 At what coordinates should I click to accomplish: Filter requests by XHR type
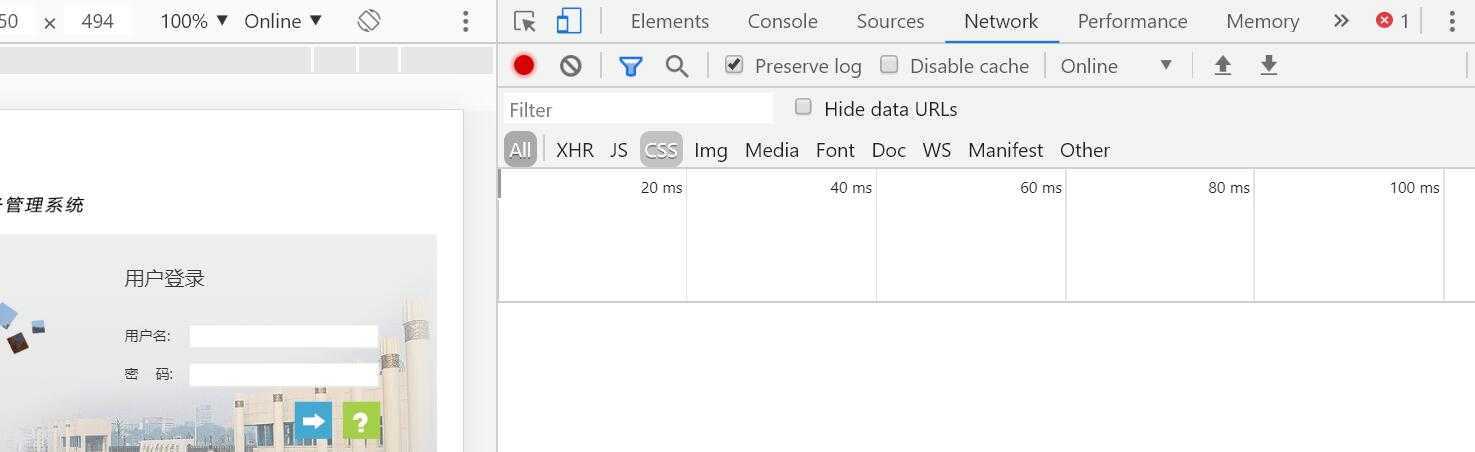pyautogui.click(x=575, y=150)
